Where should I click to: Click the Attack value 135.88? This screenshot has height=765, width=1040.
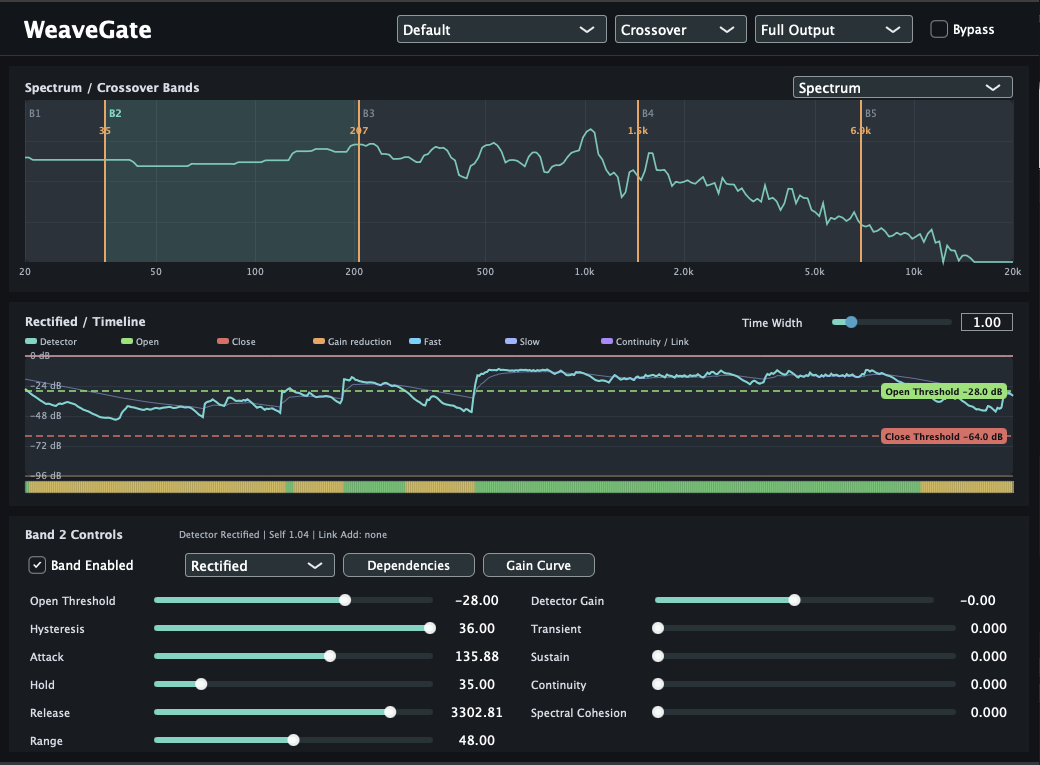[477, 656]
